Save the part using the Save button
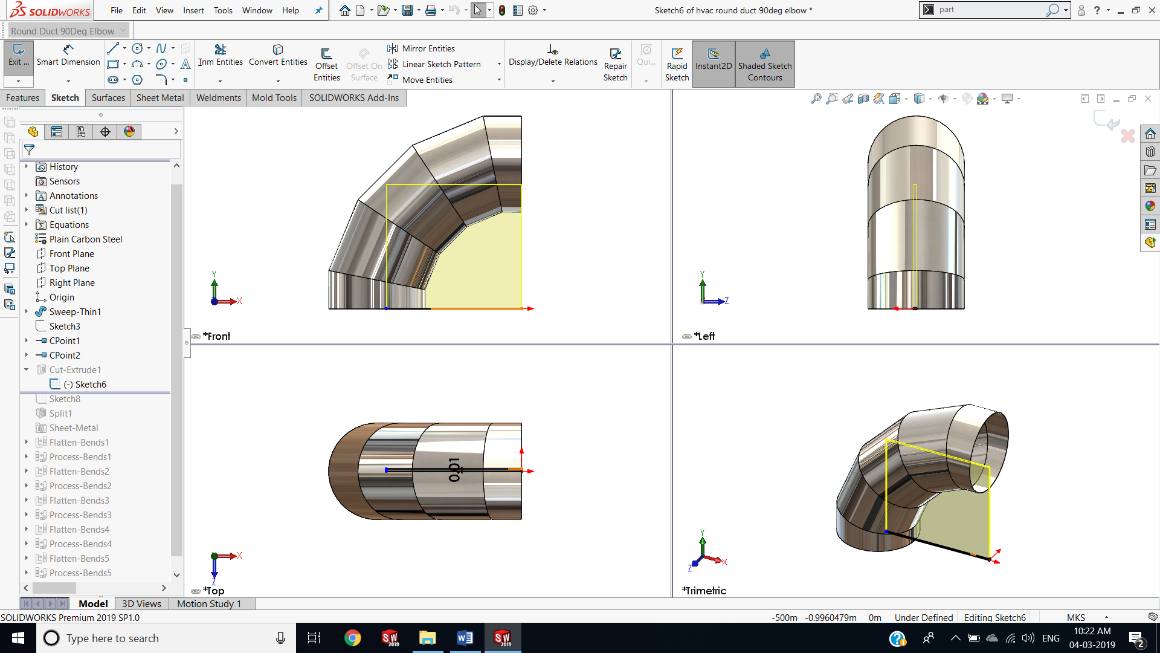 pos(407,9)
